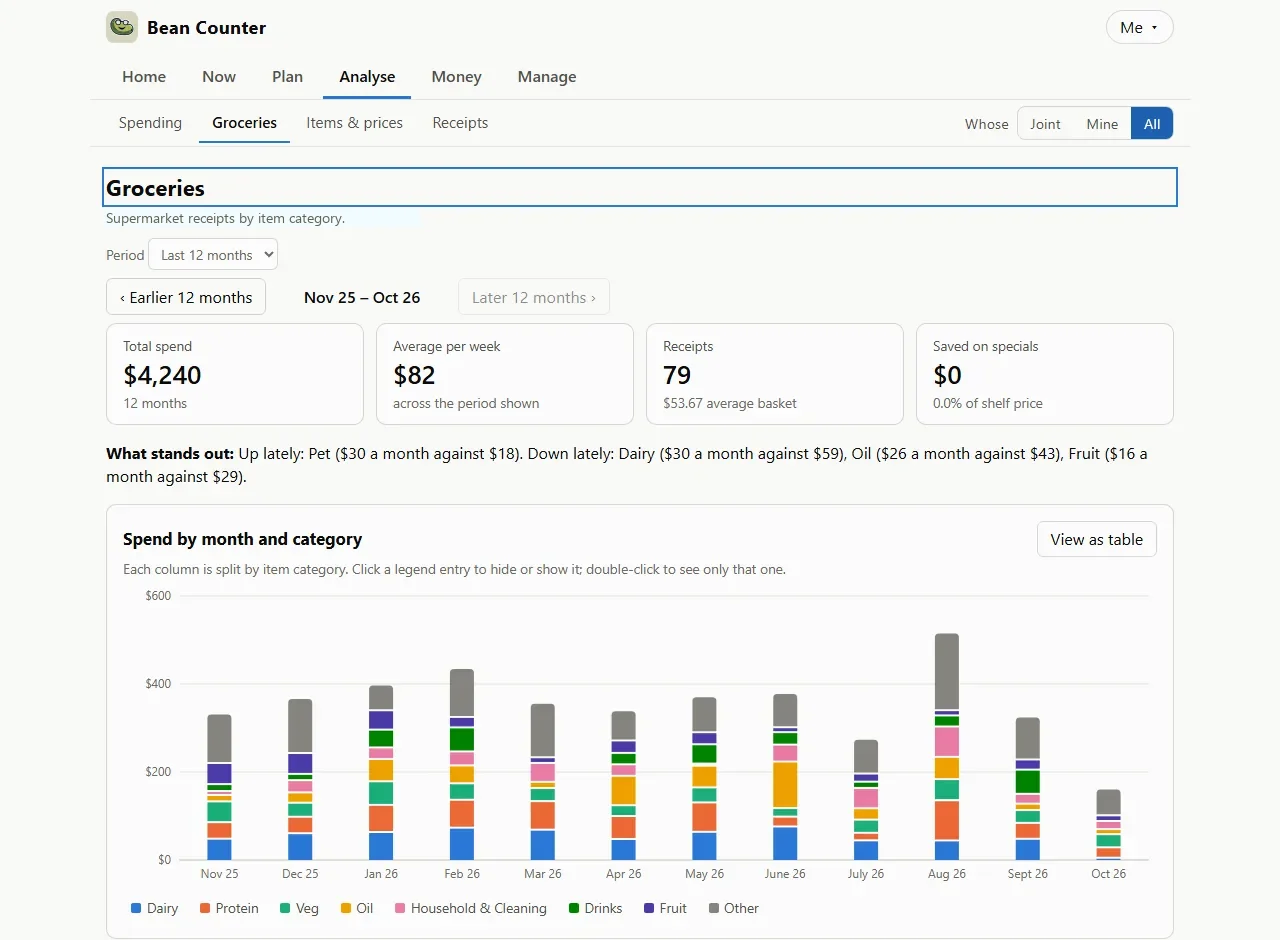Toggle the Protein legend entry
The width and height of the screenshot is (1280, 940).
[229, 908]
